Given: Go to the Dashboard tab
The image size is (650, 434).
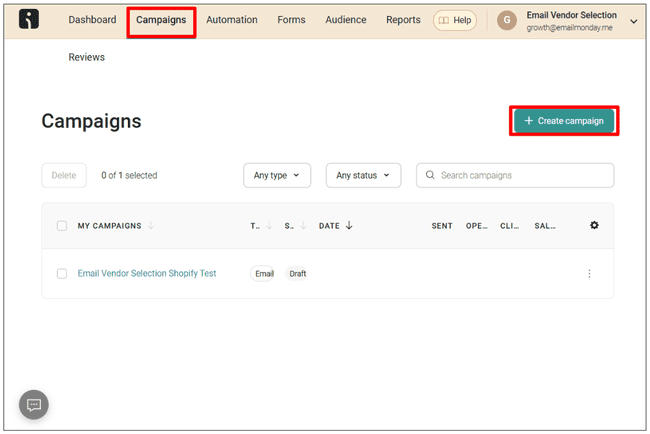Looking at the screenshot, I should click(92, 20).
